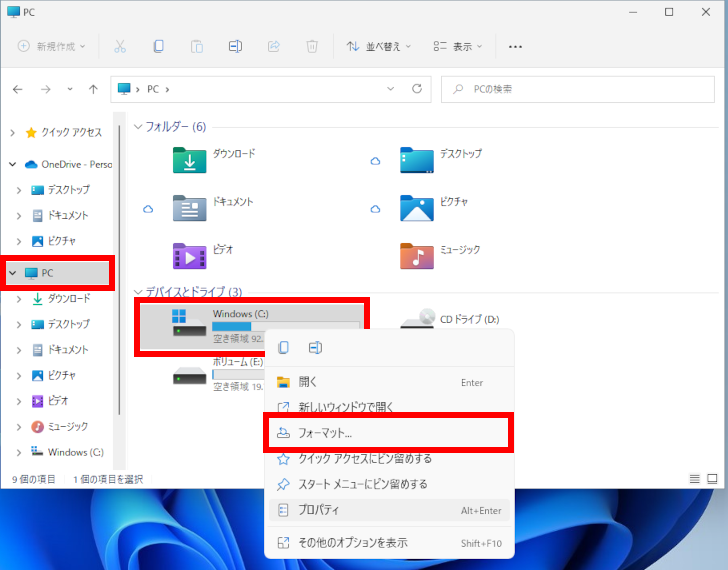Open the 表示 view dropdown
Viewport: 728px width, 570px height.
coord(458,46)
